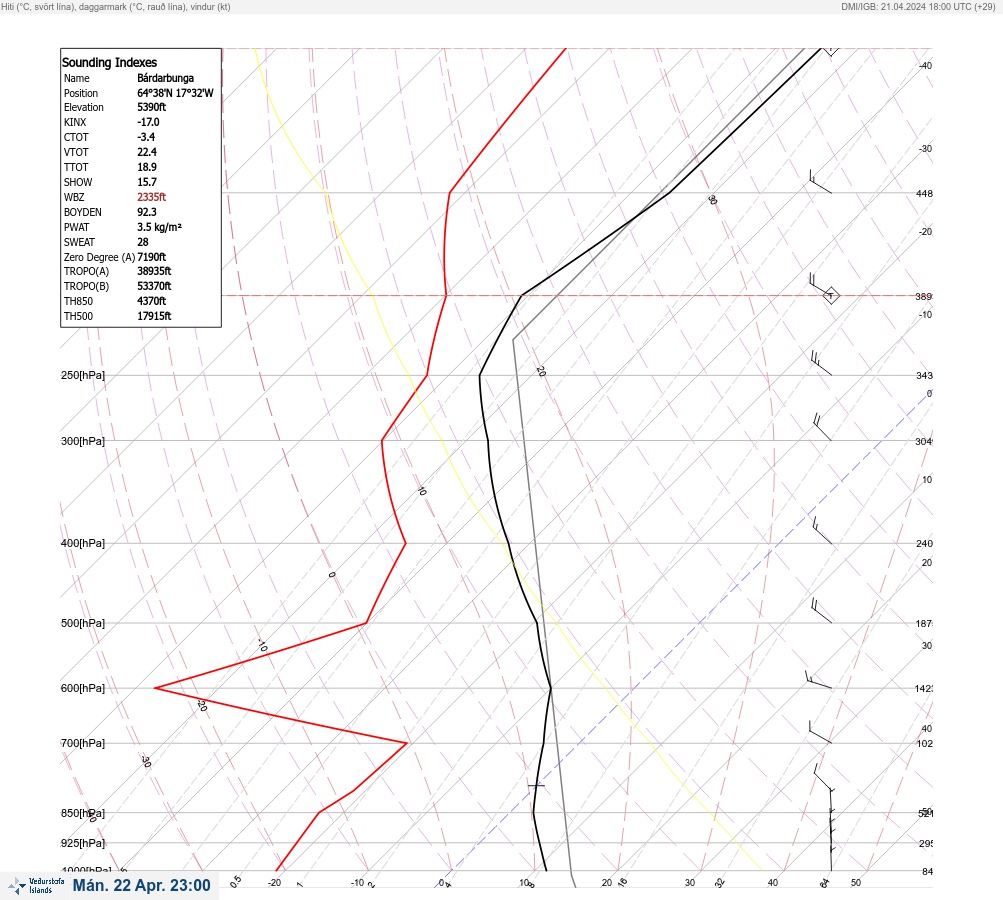This screenshot has width=1003, height=900.
Task: Click the '700[hPa]' pressure label
Action: point(83,743)
